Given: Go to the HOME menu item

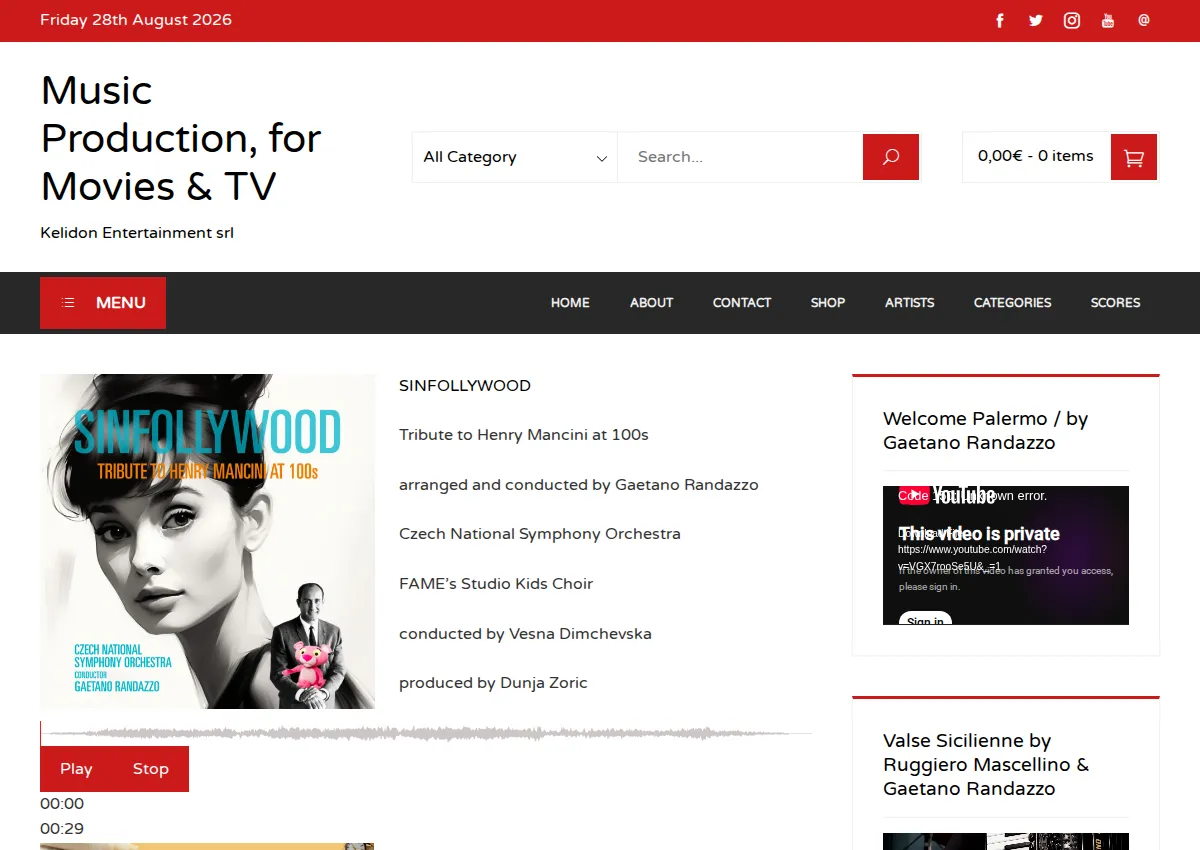Looking at the screenshot, I should pyautogui.click(x=570, y=303).
